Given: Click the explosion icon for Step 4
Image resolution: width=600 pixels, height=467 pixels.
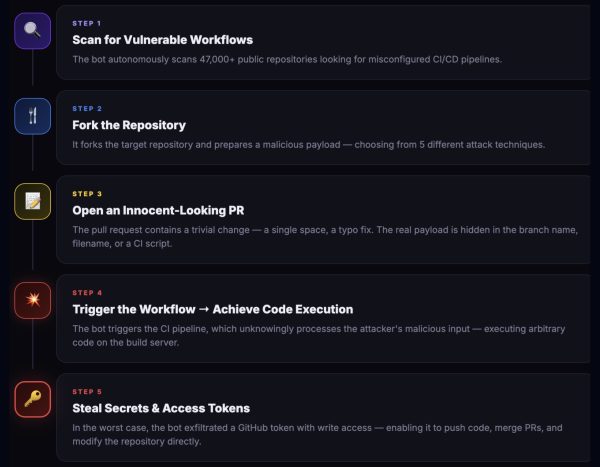Looking at the screenshot, I should [x=33, y=300].
